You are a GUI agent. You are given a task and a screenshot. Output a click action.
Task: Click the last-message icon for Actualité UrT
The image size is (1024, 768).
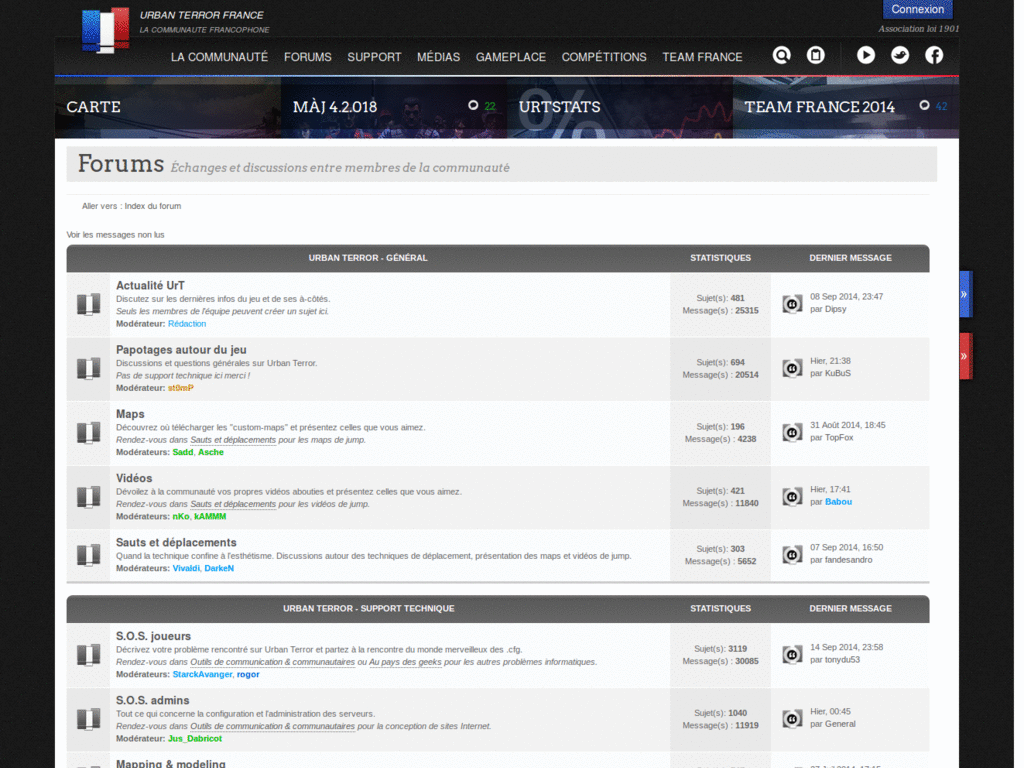(792, 304)
